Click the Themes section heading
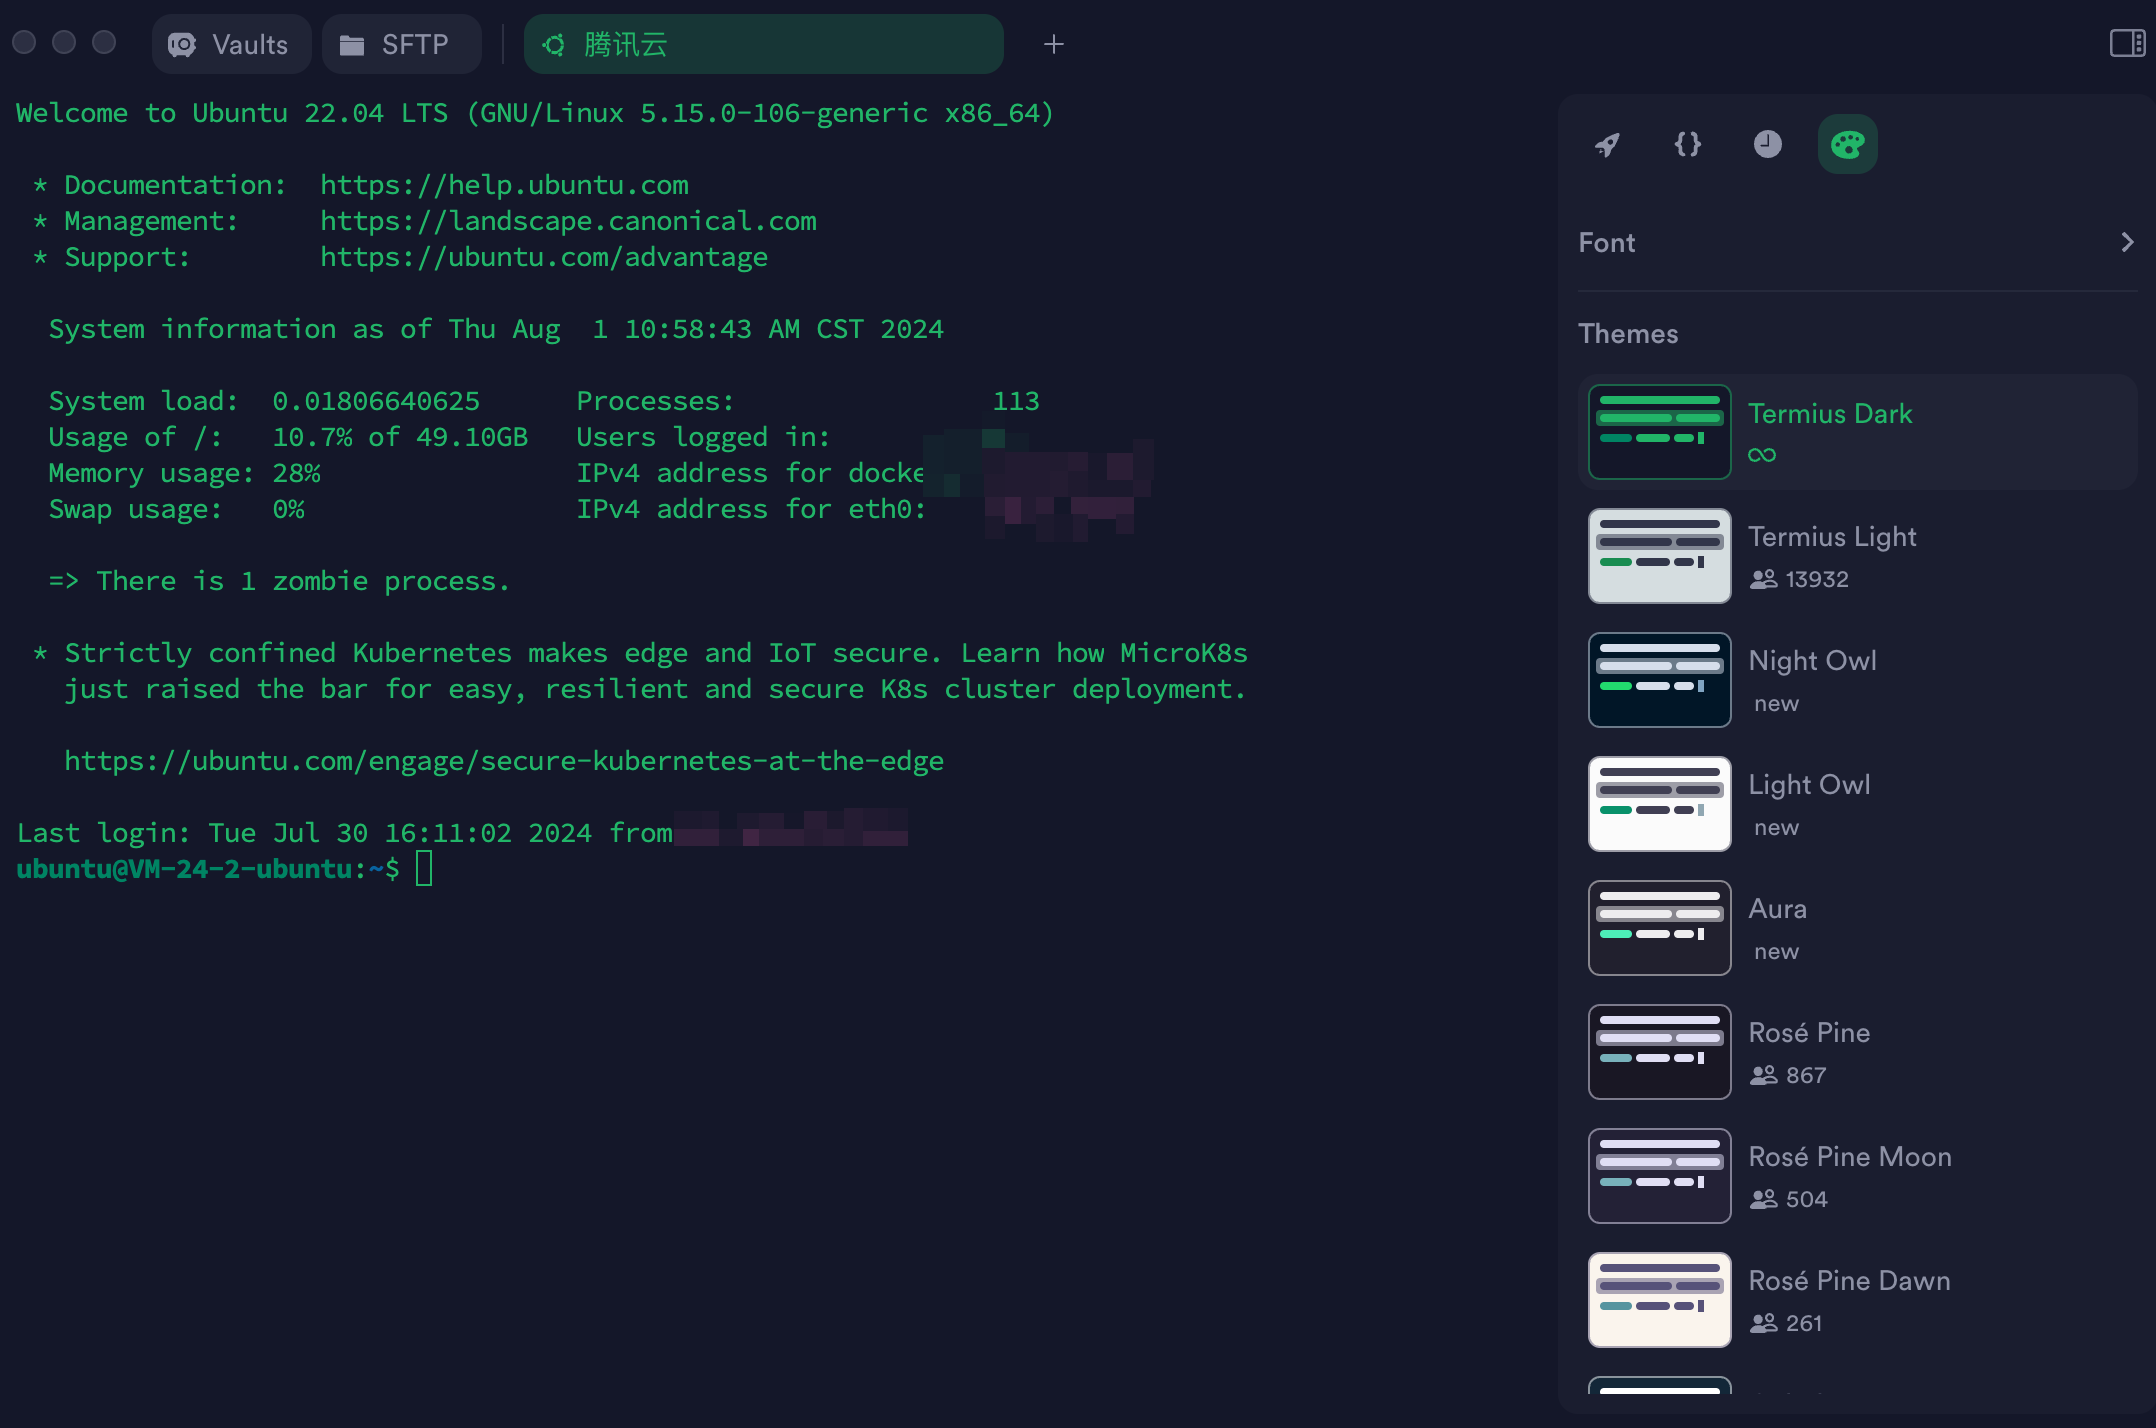This screenshot has width=2156, height=1428. point(1628,334)
